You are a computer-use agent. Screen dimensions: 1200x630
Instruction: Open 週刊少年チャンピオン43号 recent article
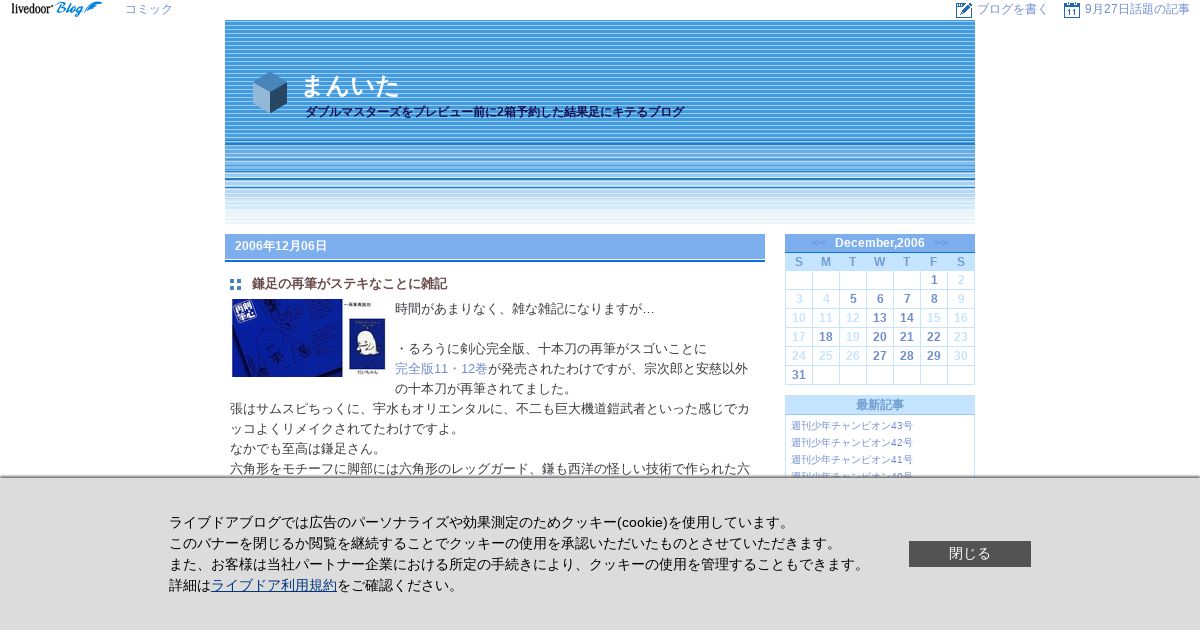coord(852,426)
